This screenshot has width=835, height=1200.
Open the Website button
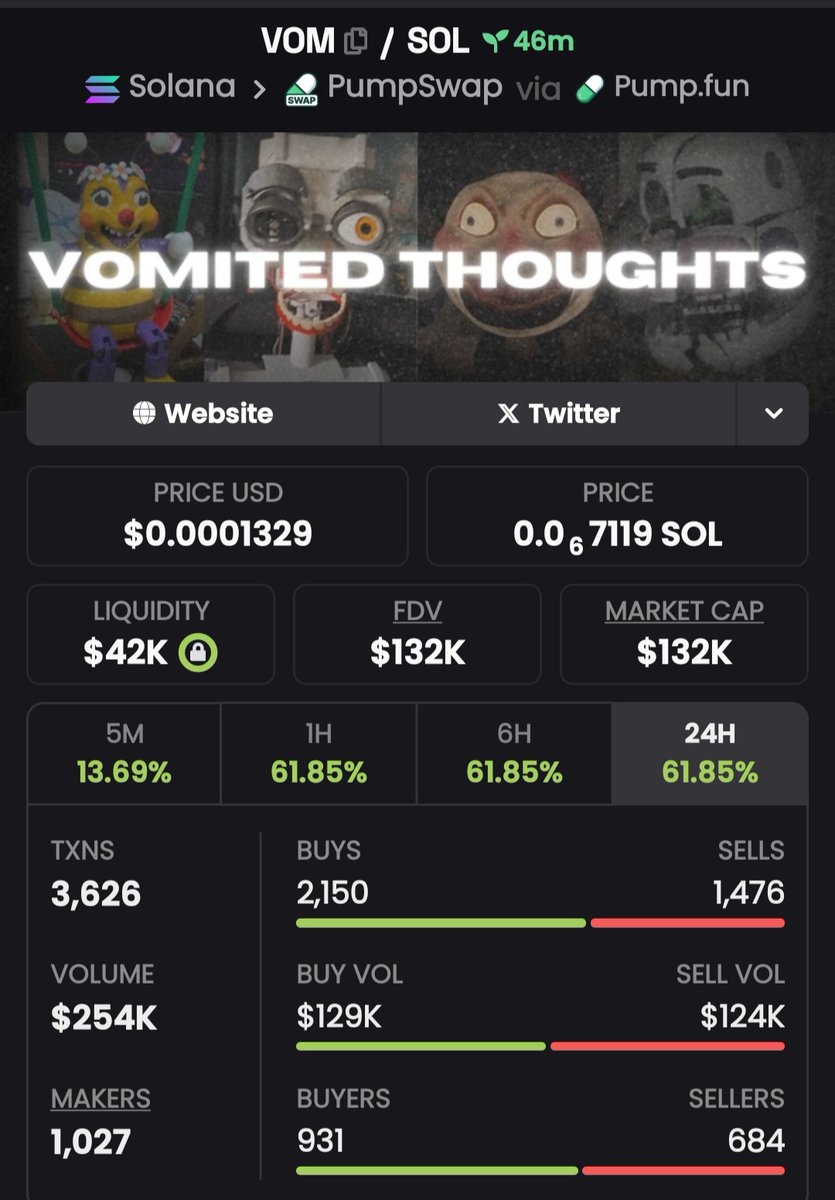click(x=203, y=413)
